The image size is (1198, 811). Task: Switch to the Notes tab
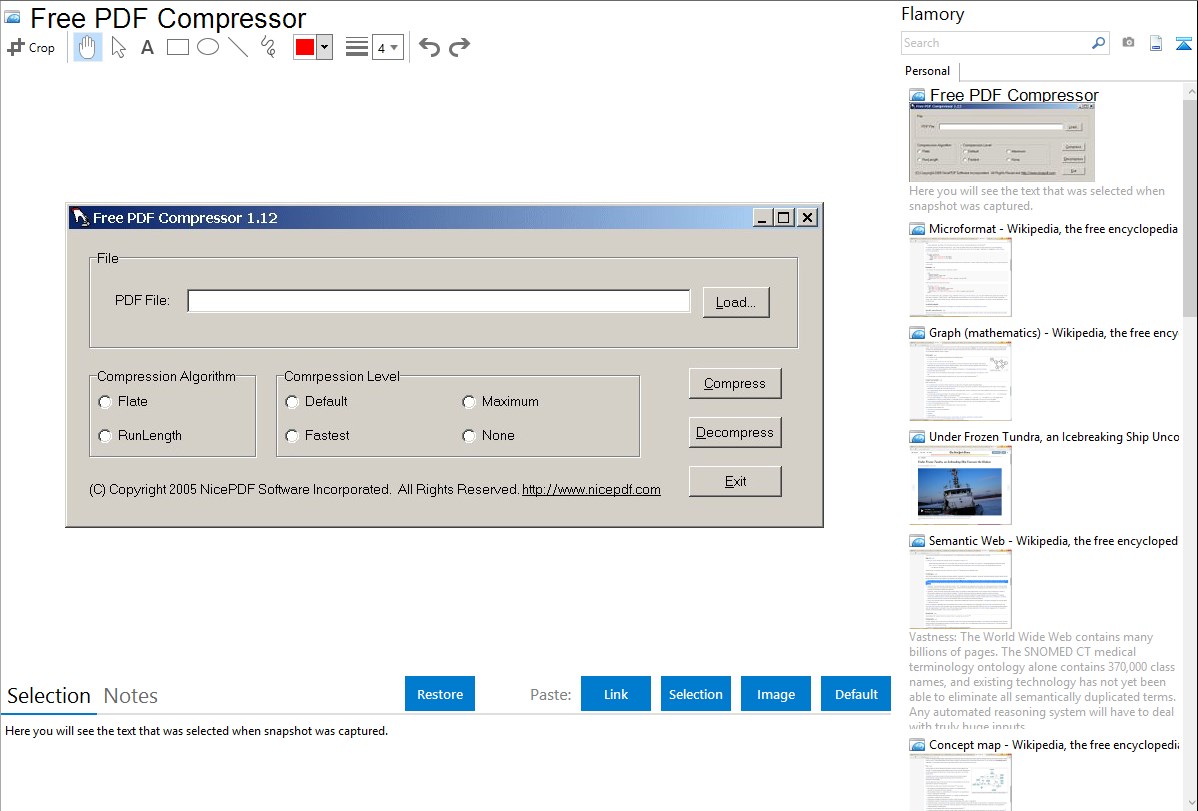coord(131,696)
